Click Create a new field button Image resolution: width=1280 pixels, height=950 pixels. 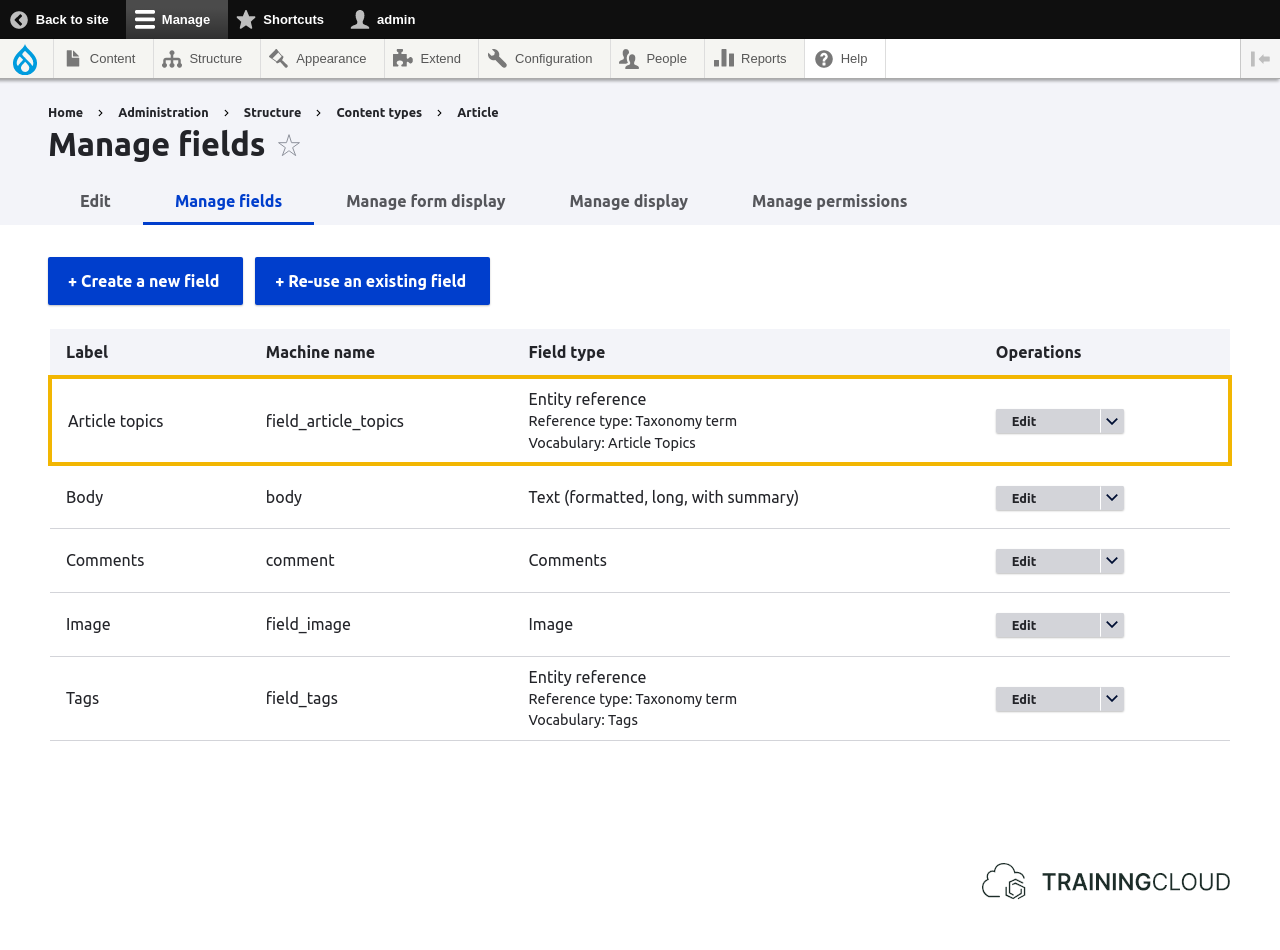[145, 281]
